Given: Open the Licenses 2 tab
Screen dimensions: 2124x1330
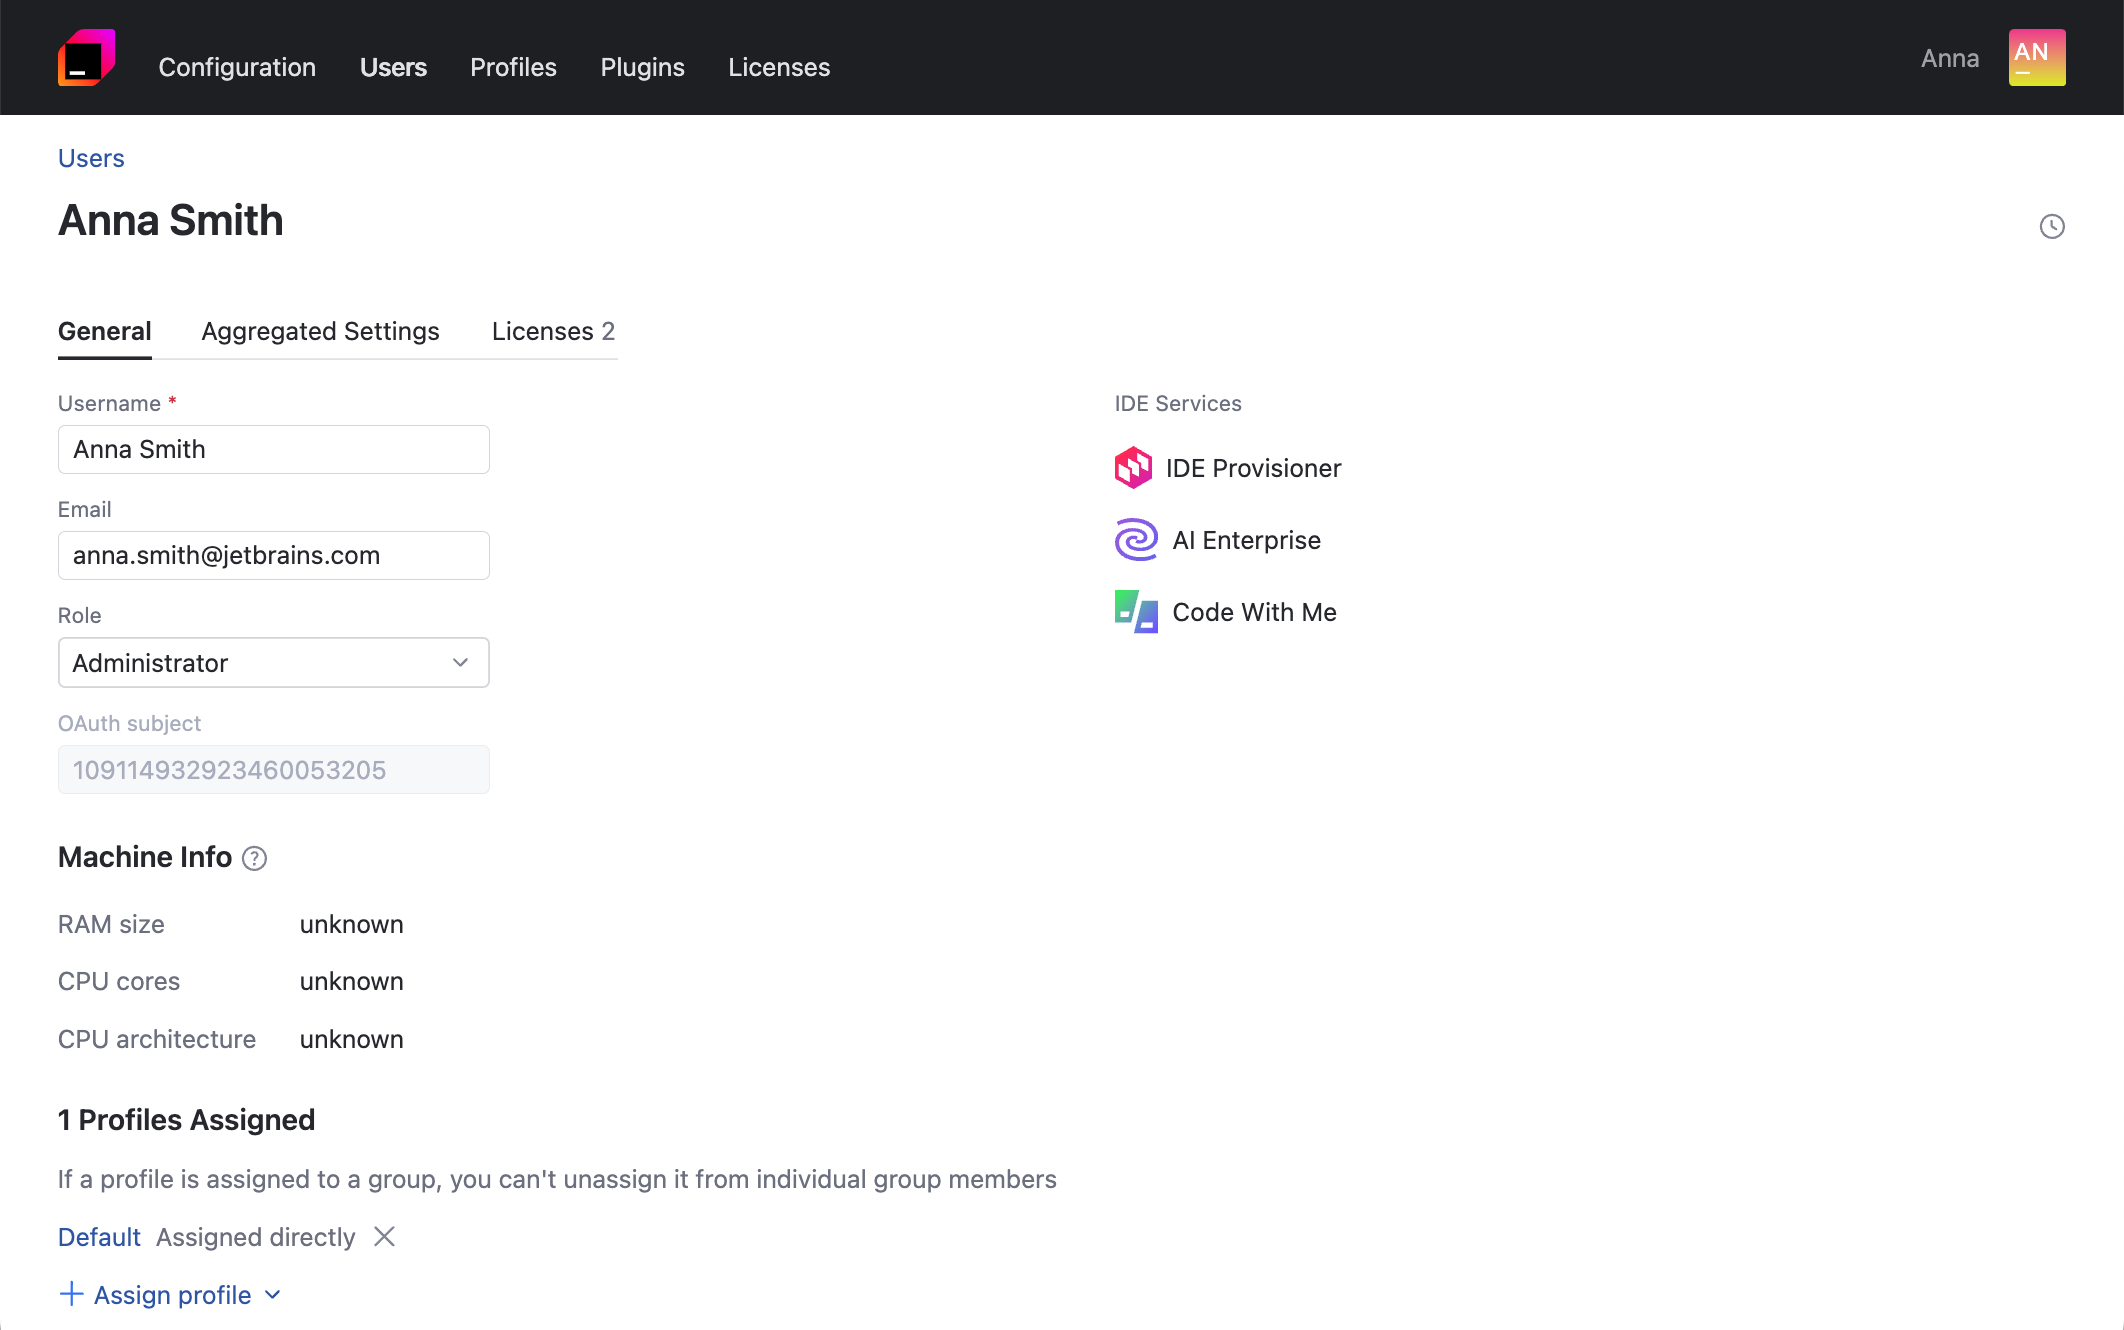Looking at the screenshot, I should tap(552, 331).
